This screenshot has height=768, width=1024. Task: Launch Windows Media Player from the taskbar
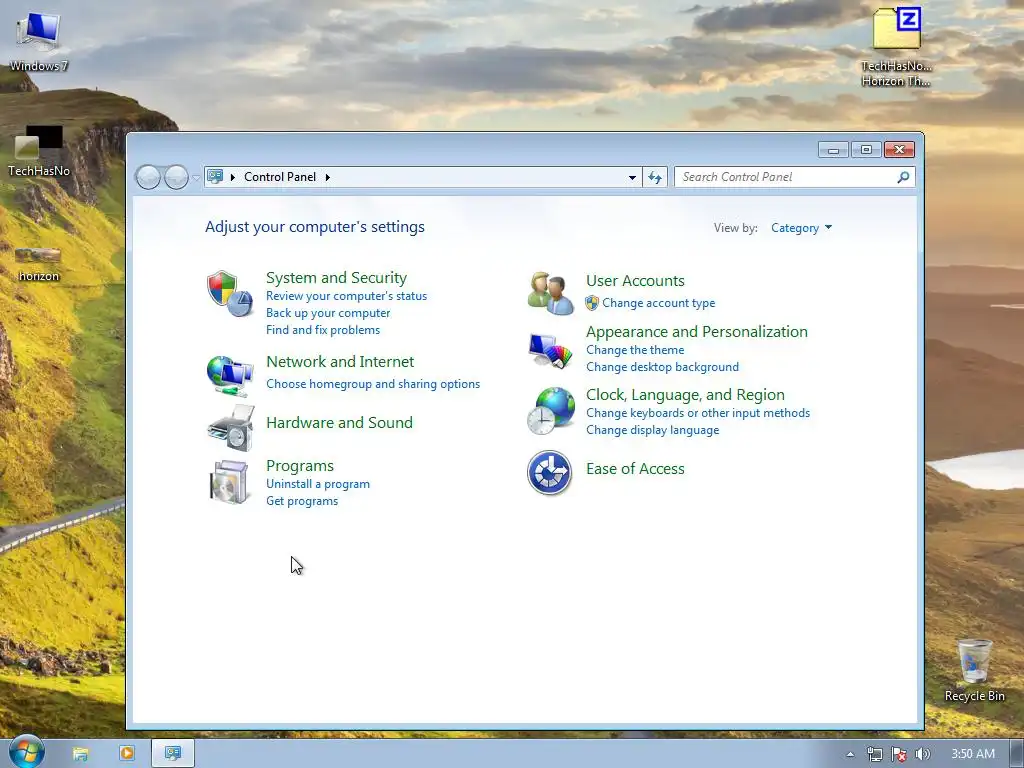[x=127, y=753]
